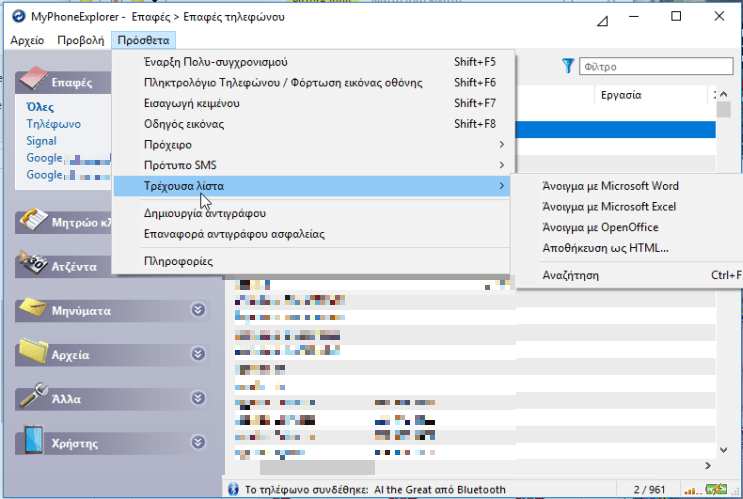Viewport: 743px width, 499px height.
Task: Expand the Αρχεία section chevron
Action: (198, 354)
